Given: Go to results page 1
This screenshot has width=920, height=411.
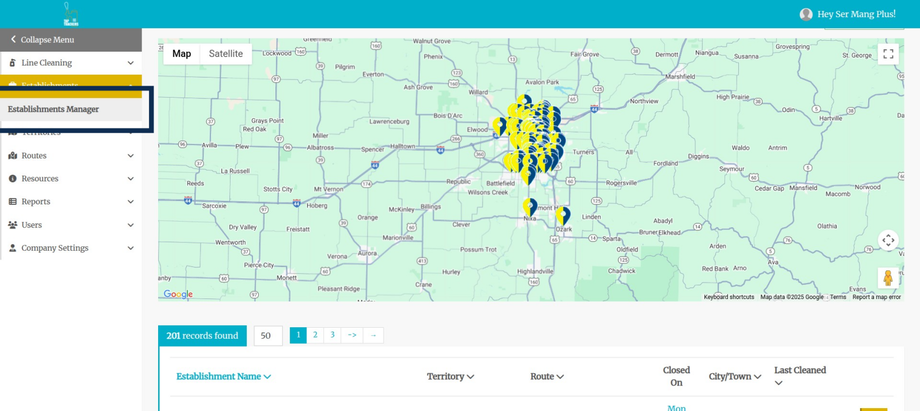Looking at the screenshot, I should point(298,335).
